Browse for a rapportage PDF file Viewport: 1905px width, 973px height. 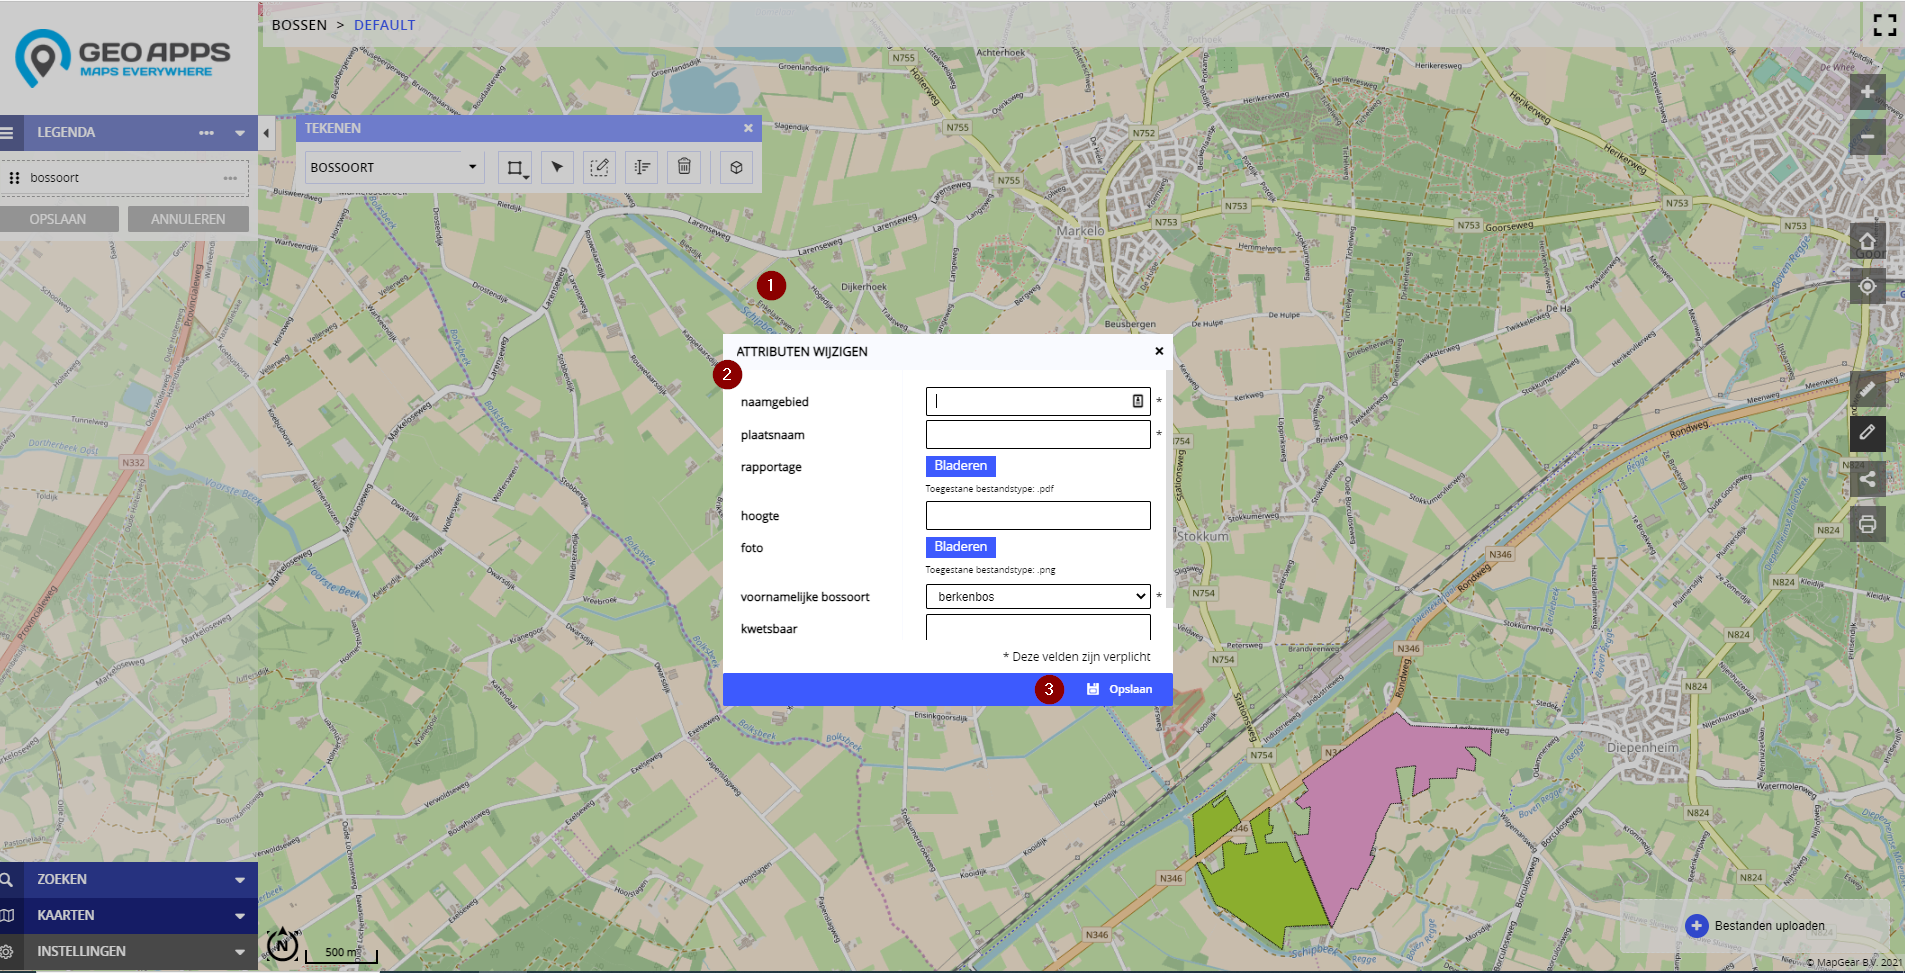[960, 466]
